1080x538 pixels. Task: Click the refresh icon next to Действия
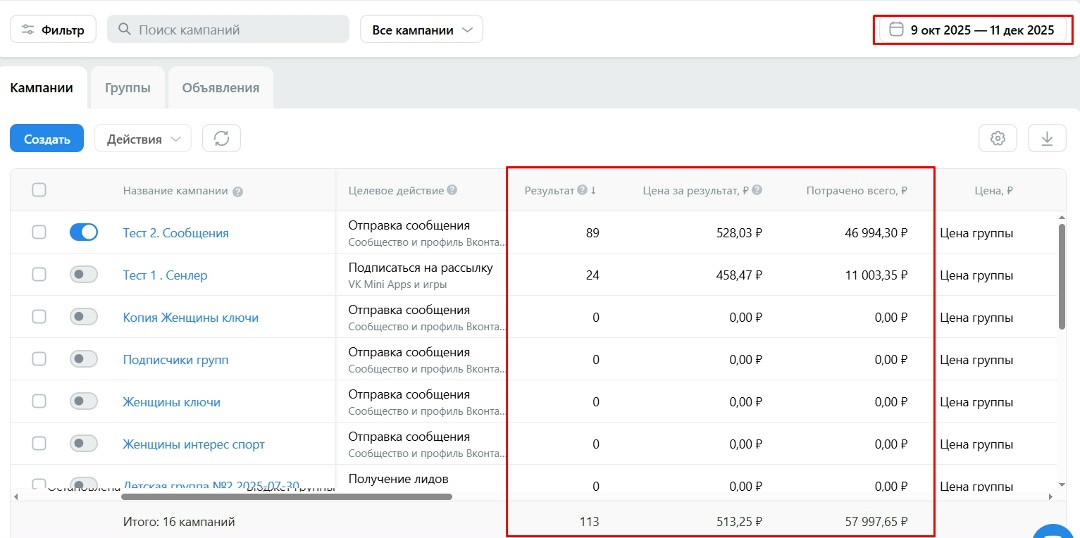click(221, 138)
